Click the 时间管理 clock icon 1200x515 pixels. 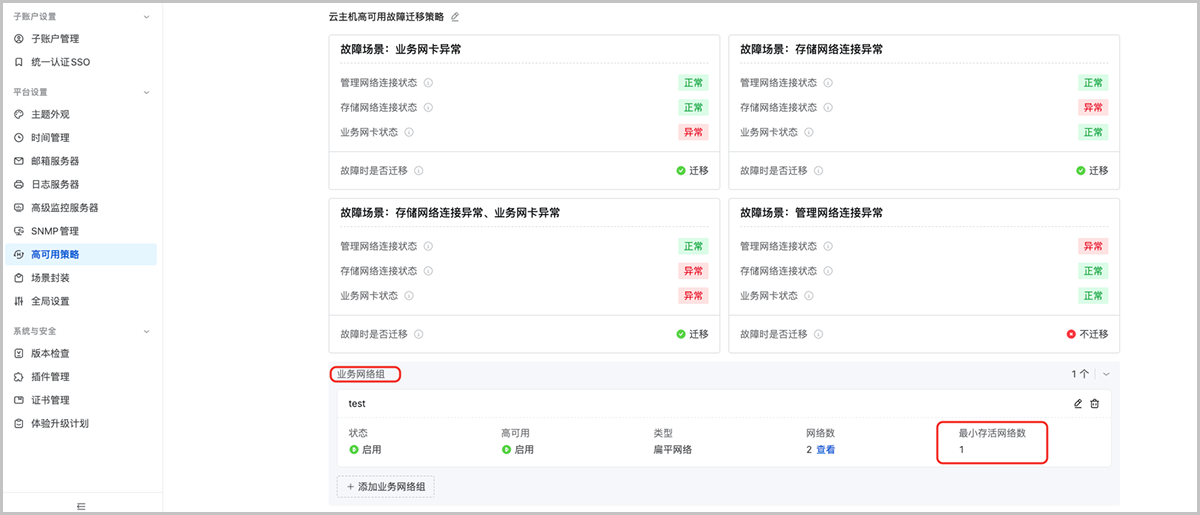click(x=19, y=138)
